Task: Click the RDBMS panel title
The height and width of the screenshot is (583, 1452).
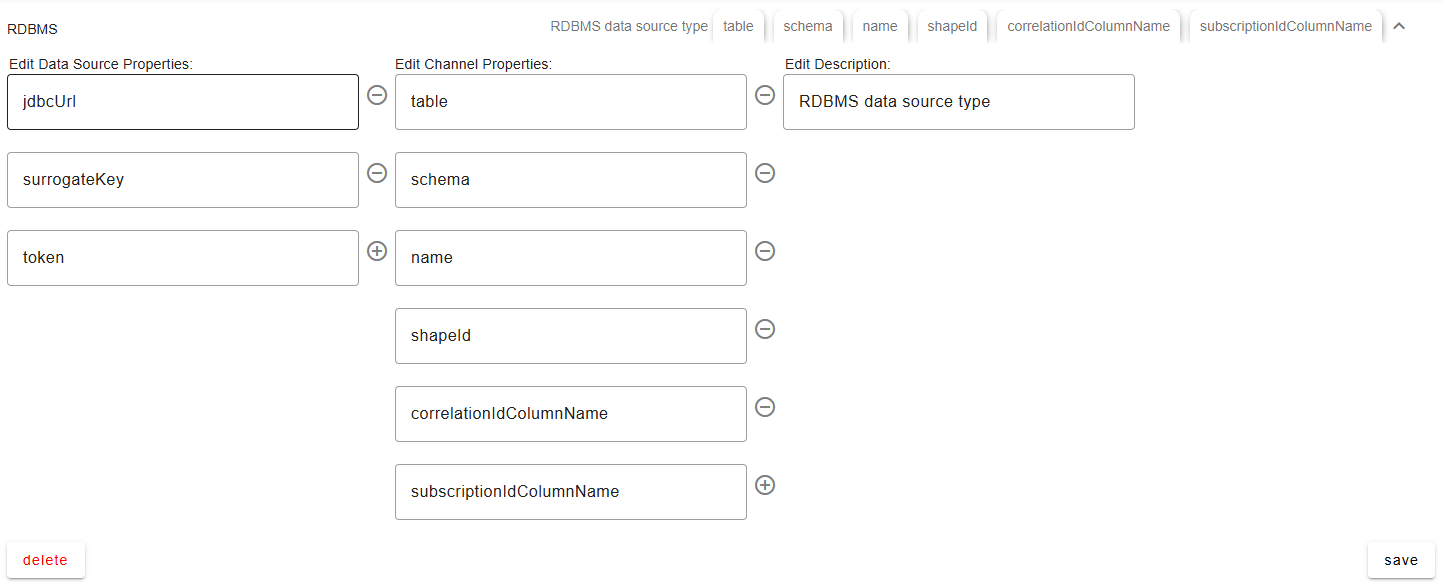Action: coord(32,29)
